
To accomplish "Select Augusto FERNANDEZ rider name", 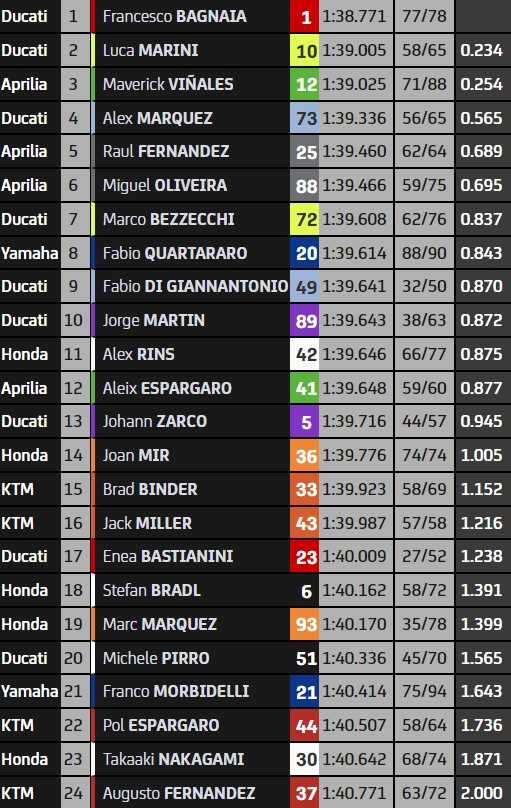I will (x=179, y=793).
